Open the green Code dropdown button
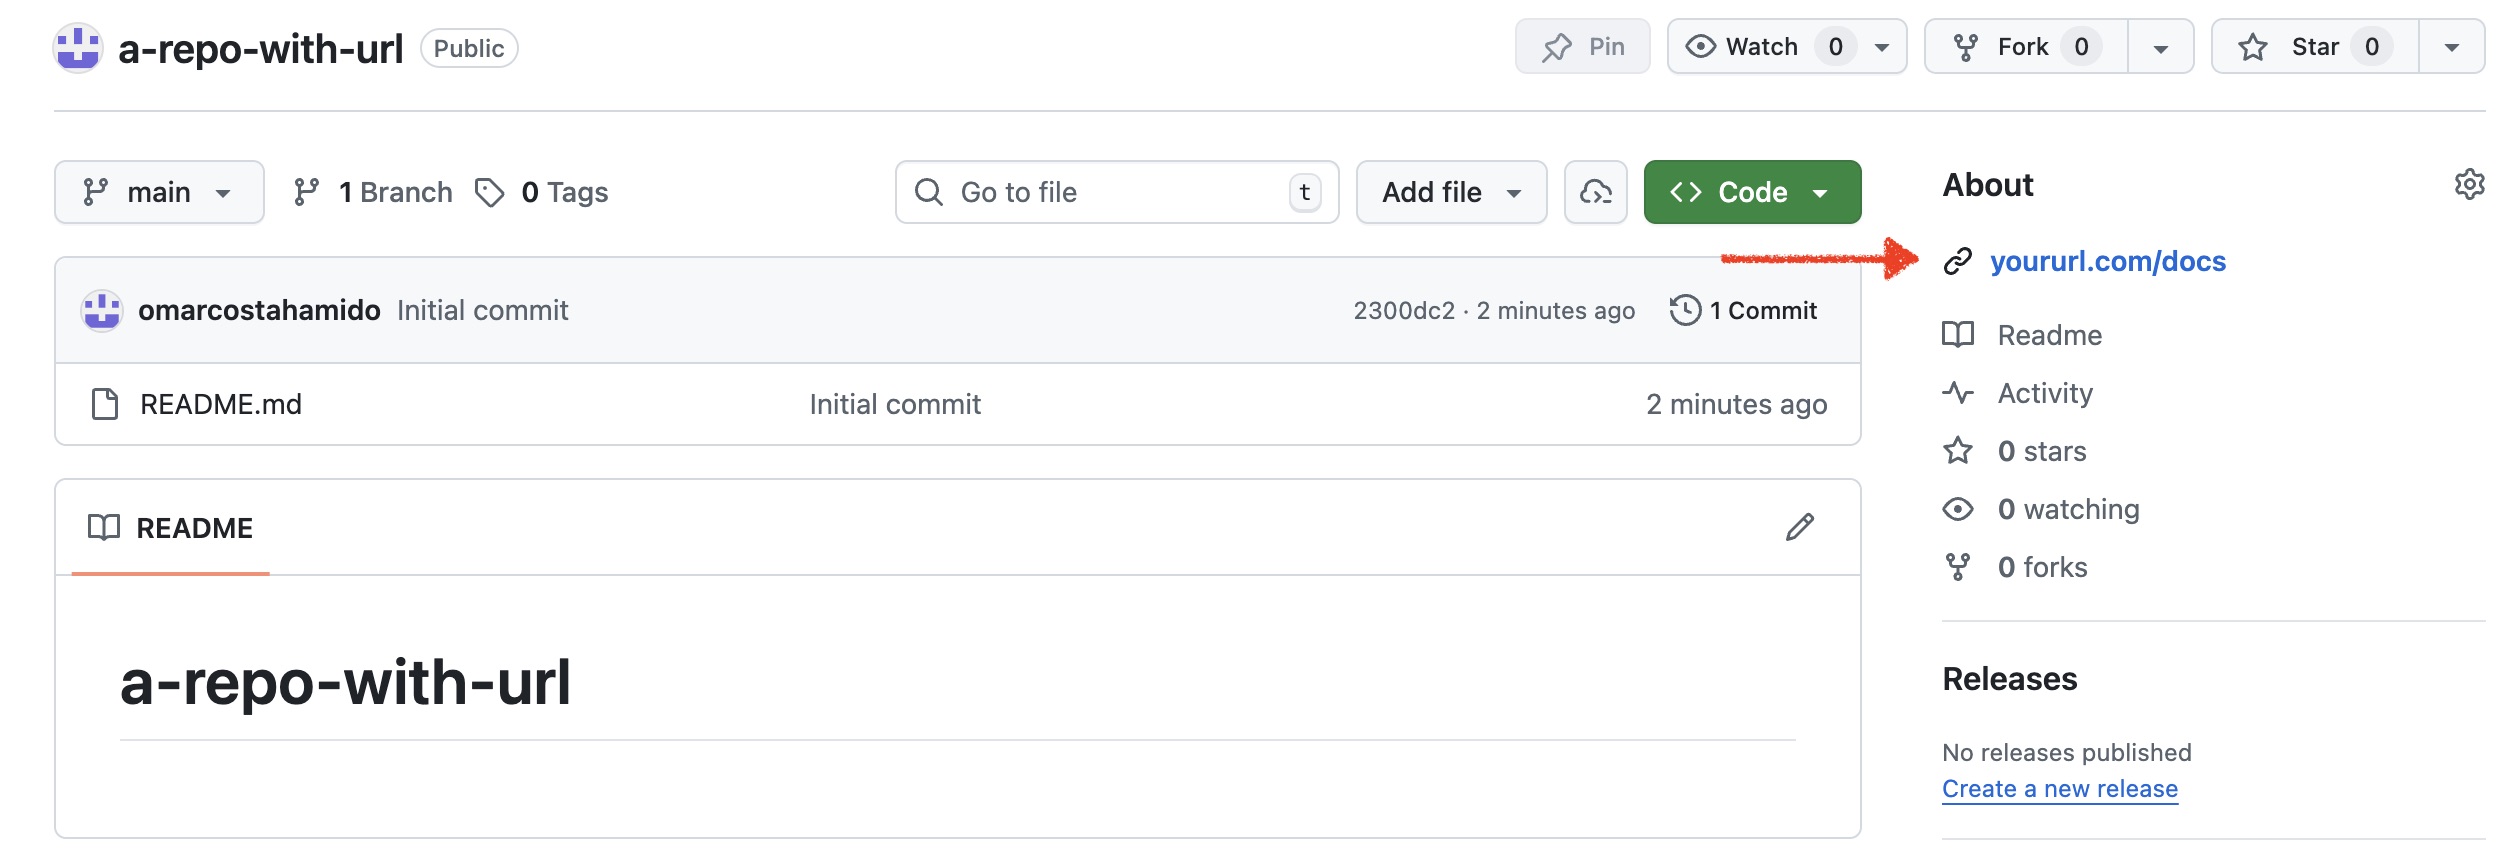 [x=1752, y=192]
